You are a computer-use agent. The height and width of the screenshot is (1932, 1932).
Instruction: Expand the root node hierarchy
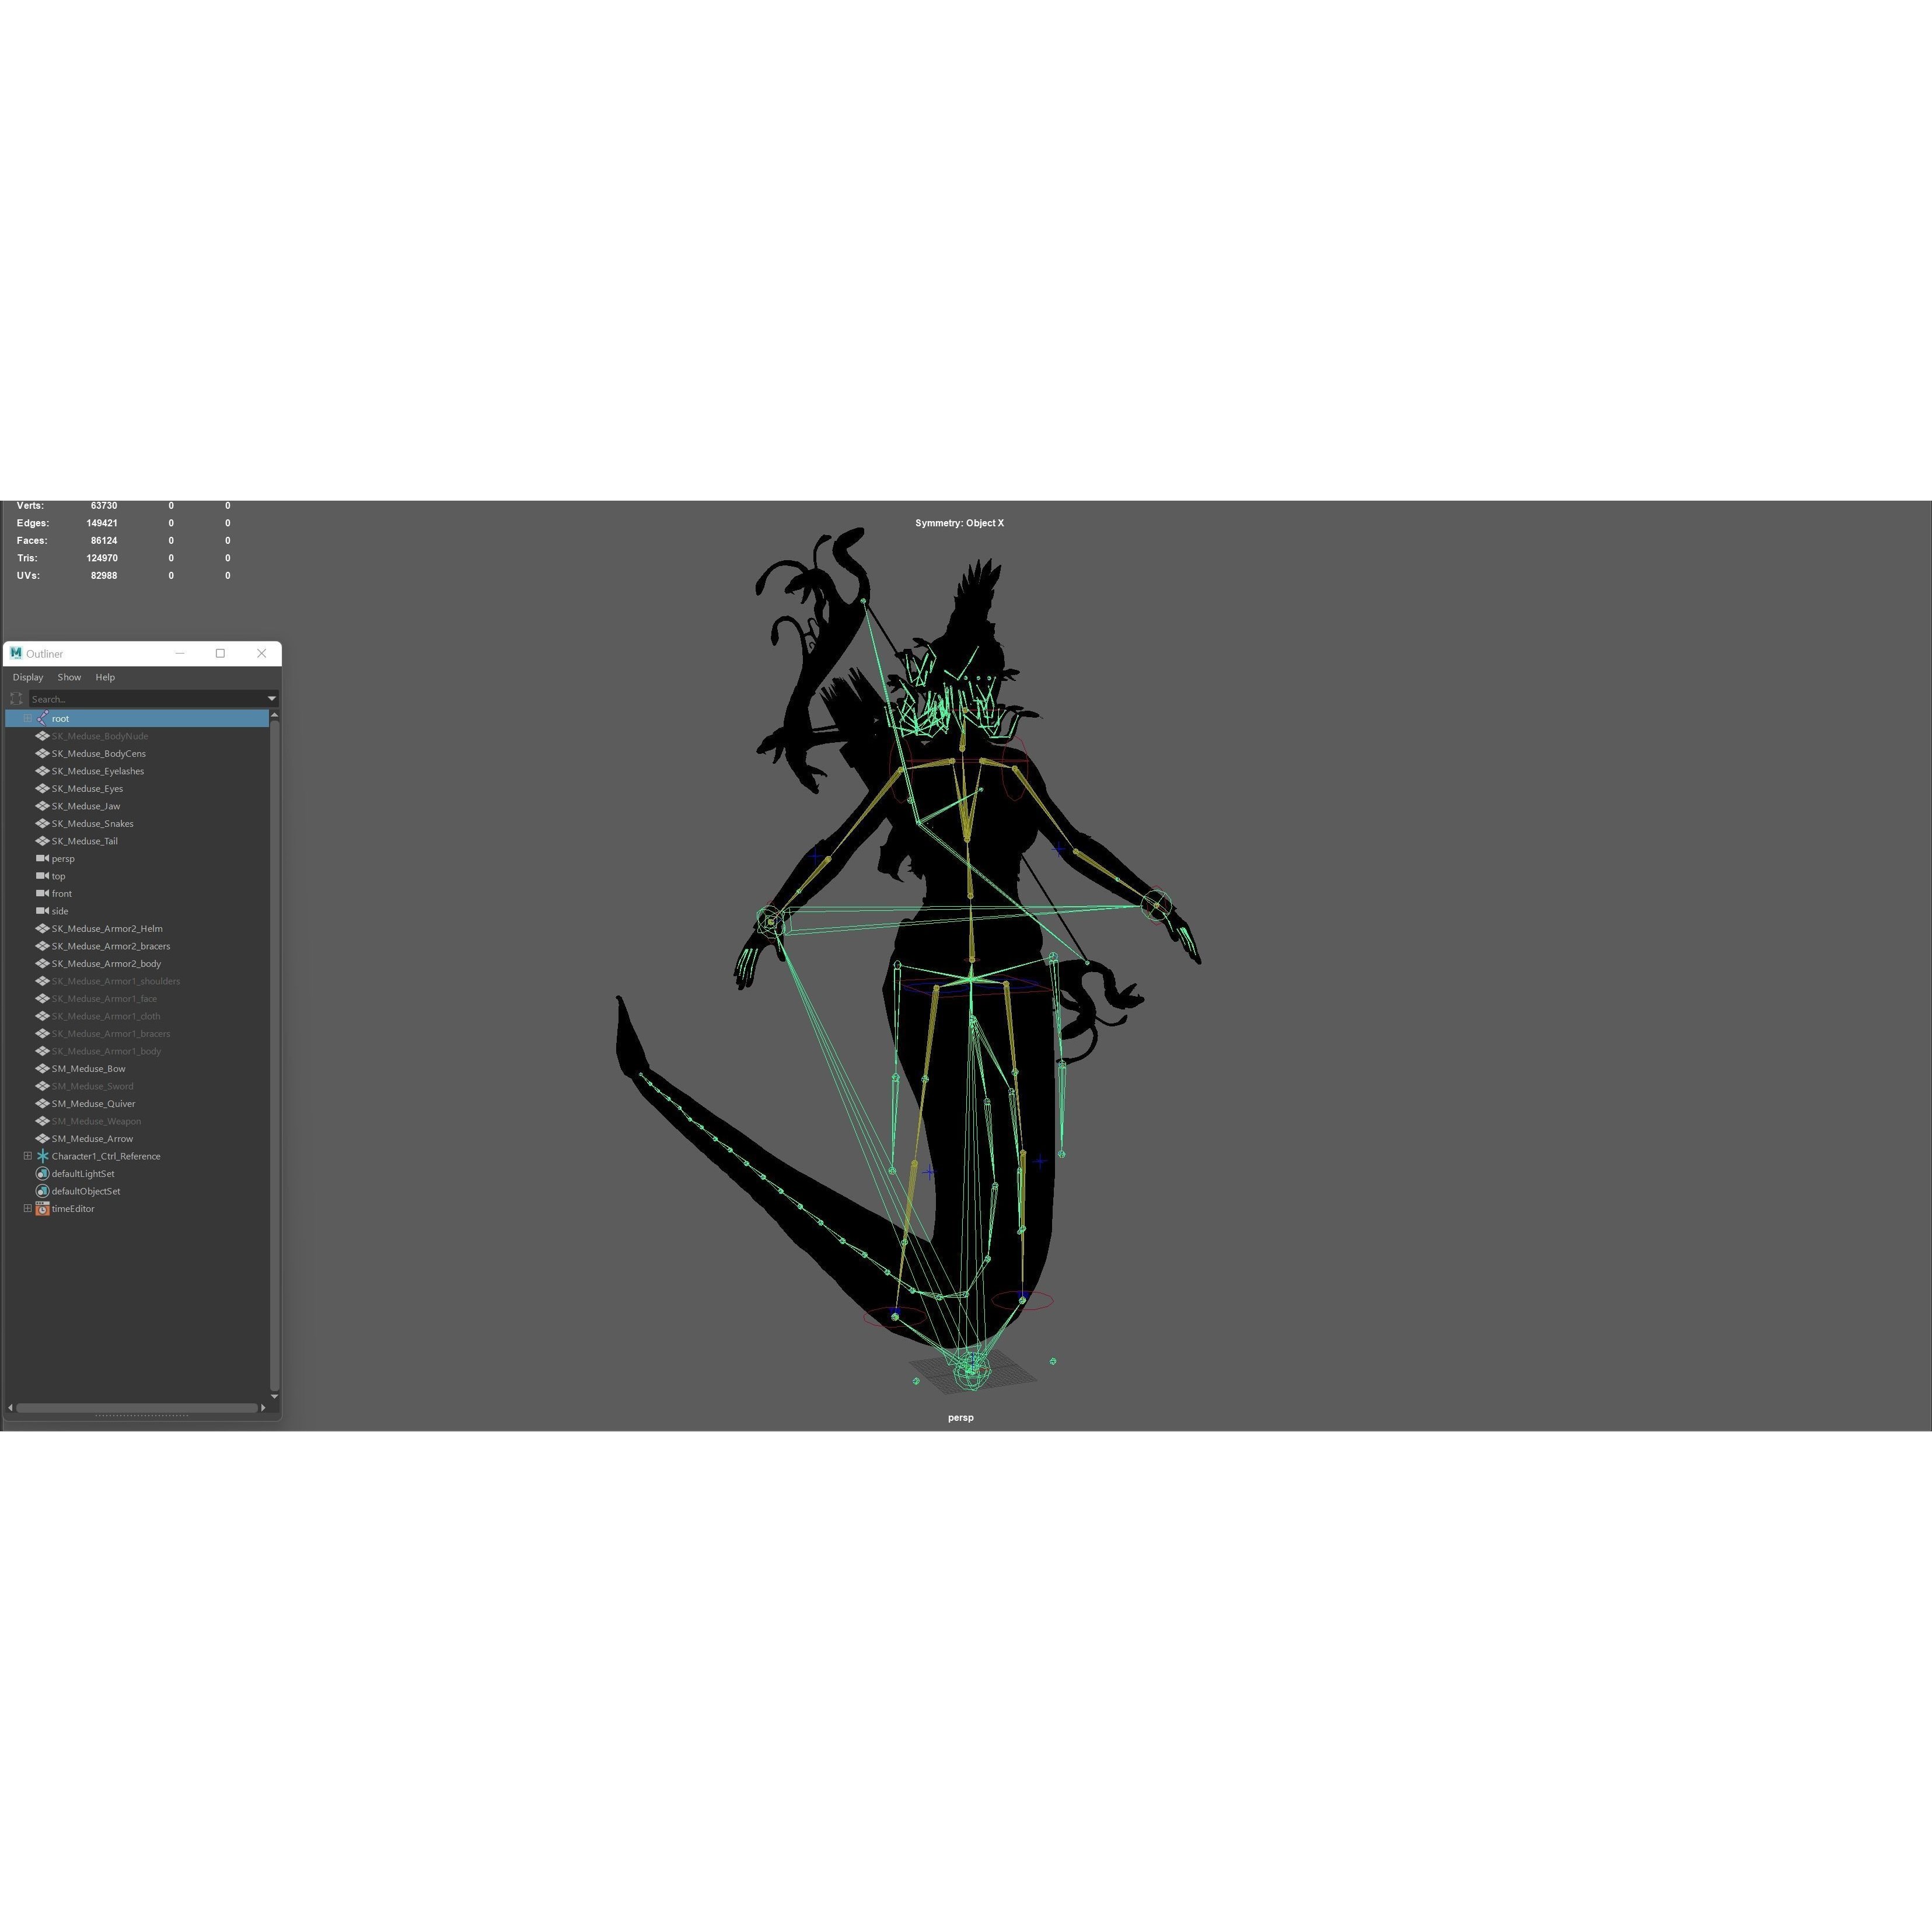pos(28,719)
